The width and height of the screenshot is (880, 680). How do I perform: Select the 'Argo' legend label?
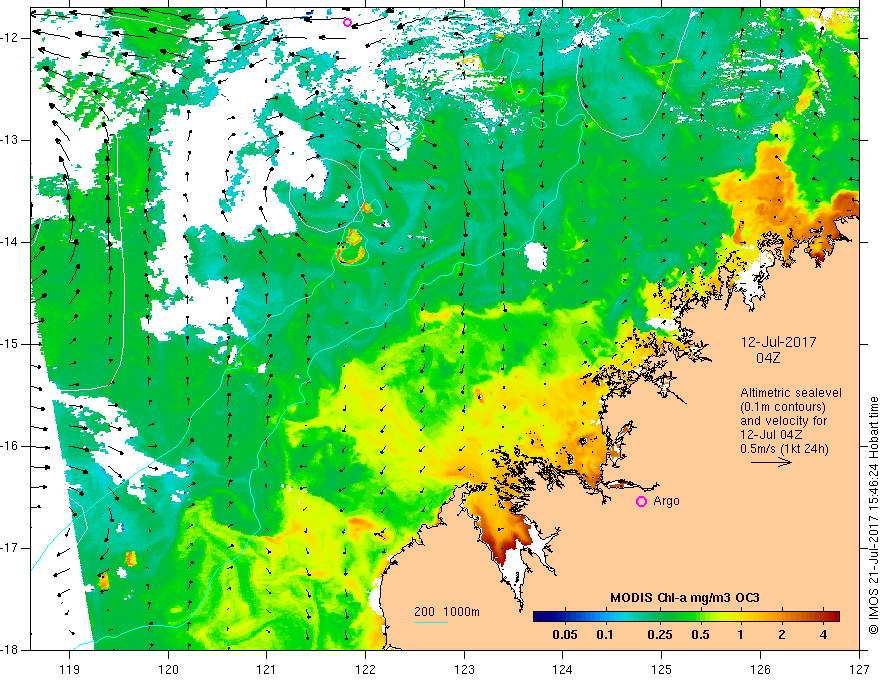666,501
